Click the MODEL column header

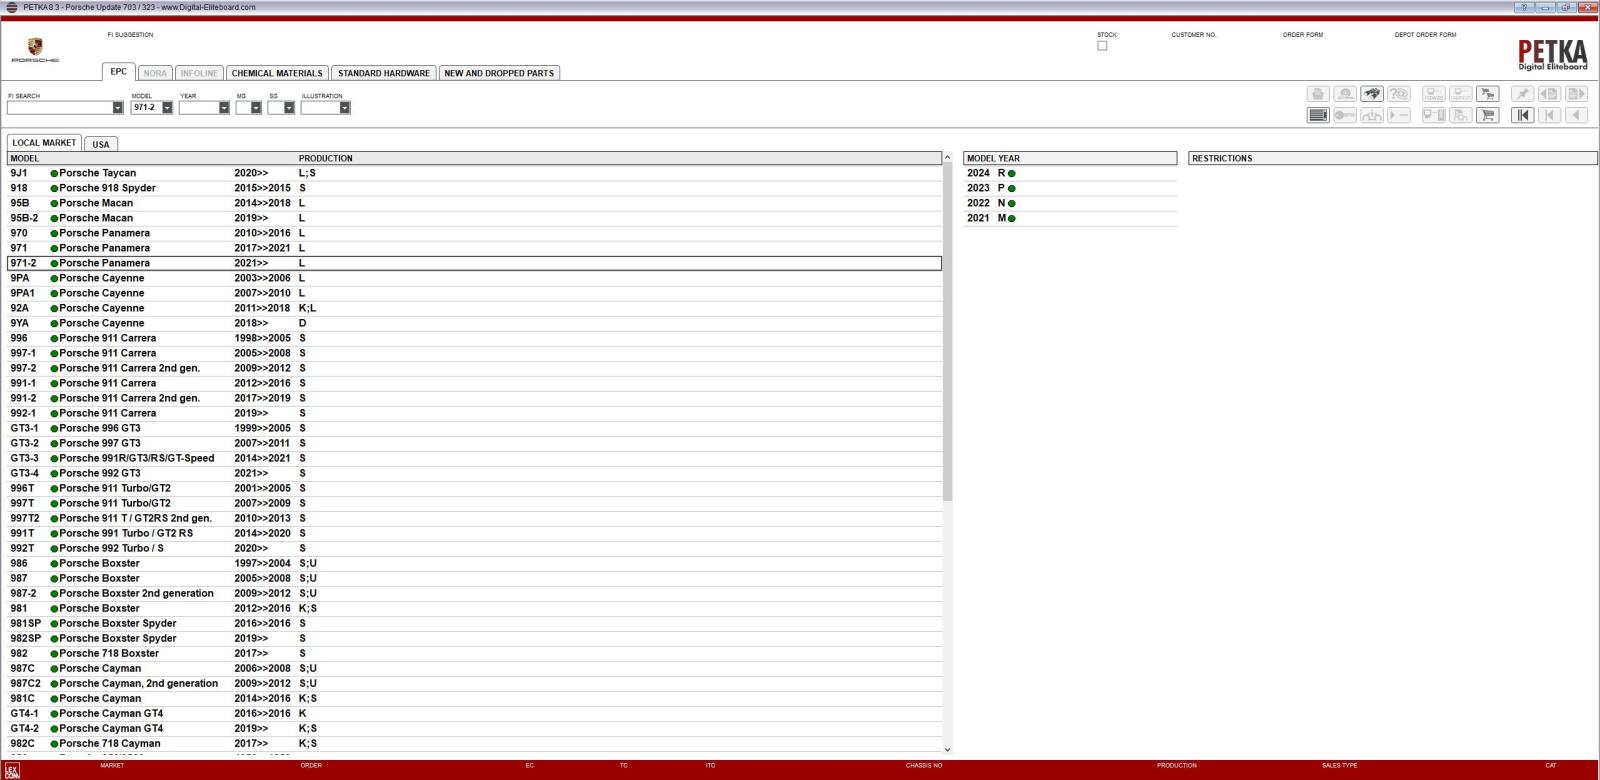[x=25, y=158]
